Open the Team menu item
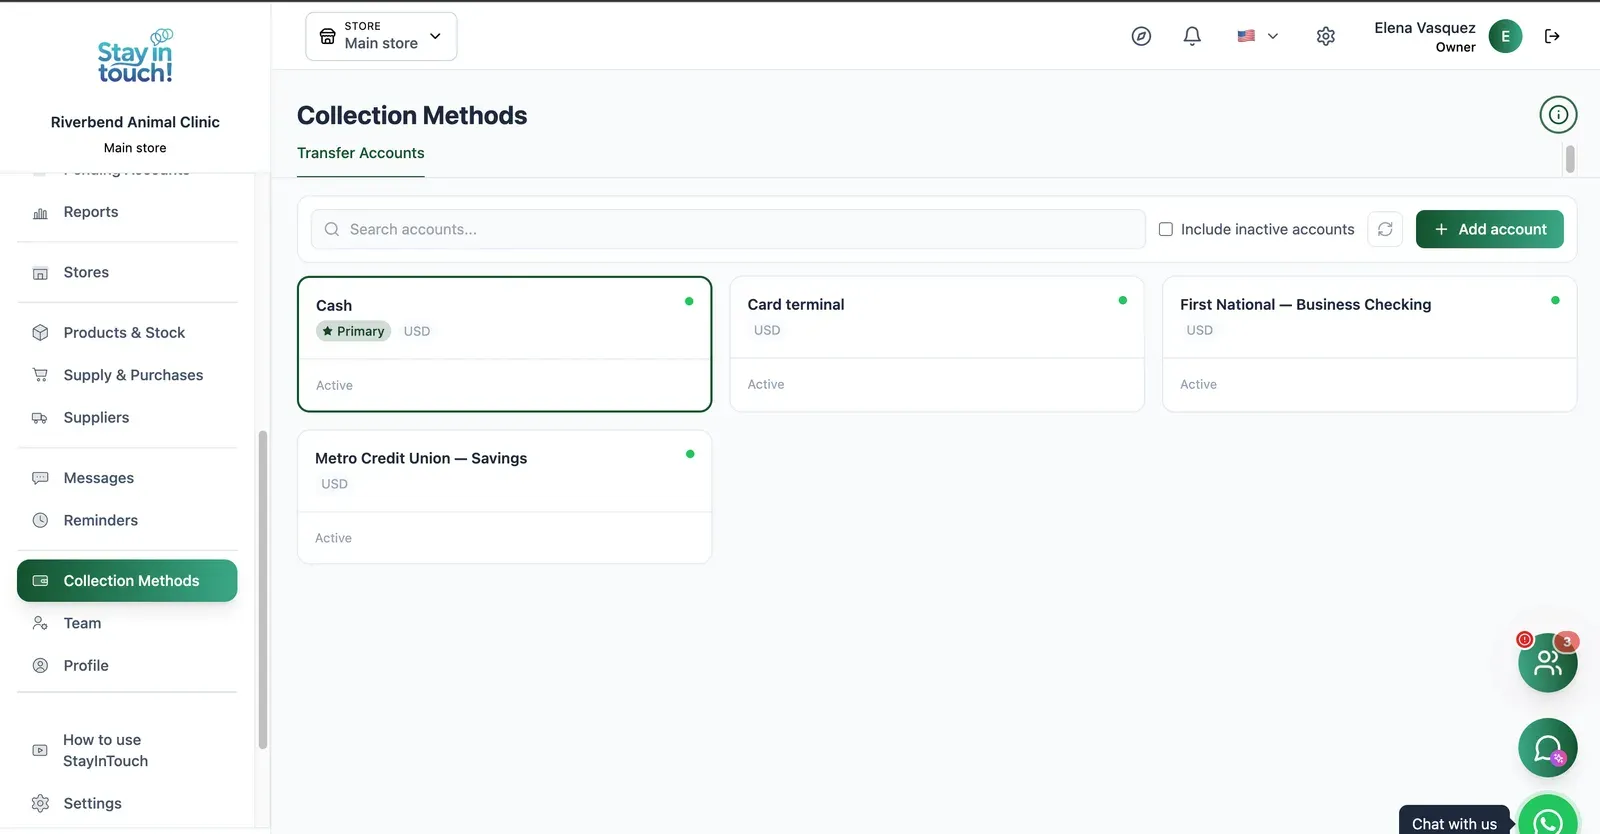The height and width of the screenshot is (834, 1600). coord(127,623)
